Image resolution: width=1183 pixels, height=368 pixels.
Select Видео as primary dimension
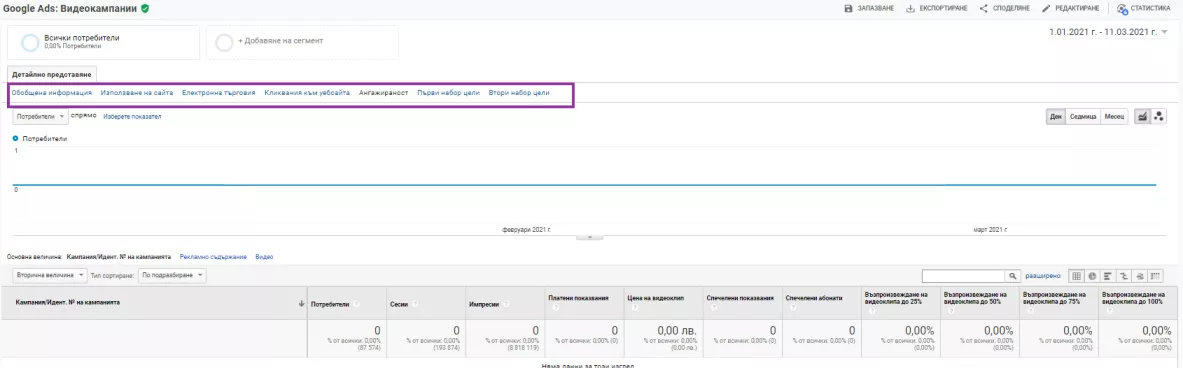[x=264, y=257]
